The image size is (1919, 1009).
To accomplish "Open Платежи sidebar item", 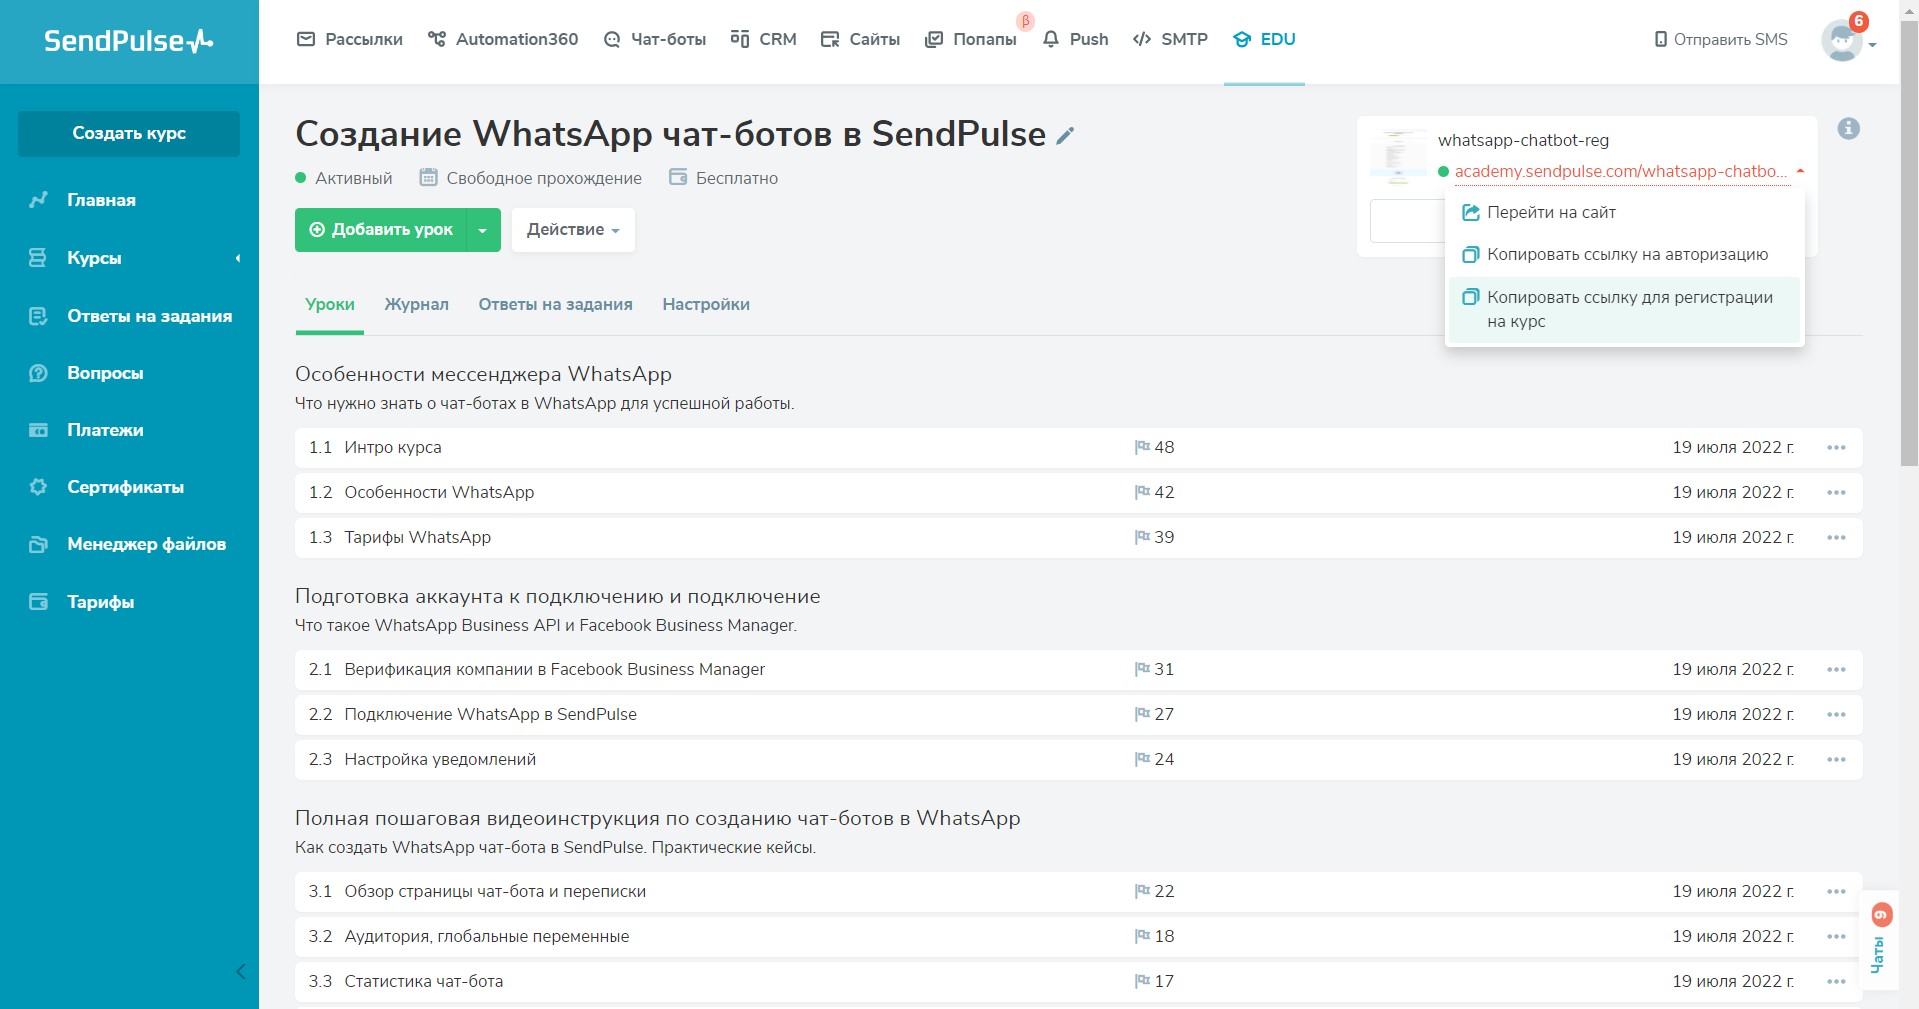I will click(105, 430).
